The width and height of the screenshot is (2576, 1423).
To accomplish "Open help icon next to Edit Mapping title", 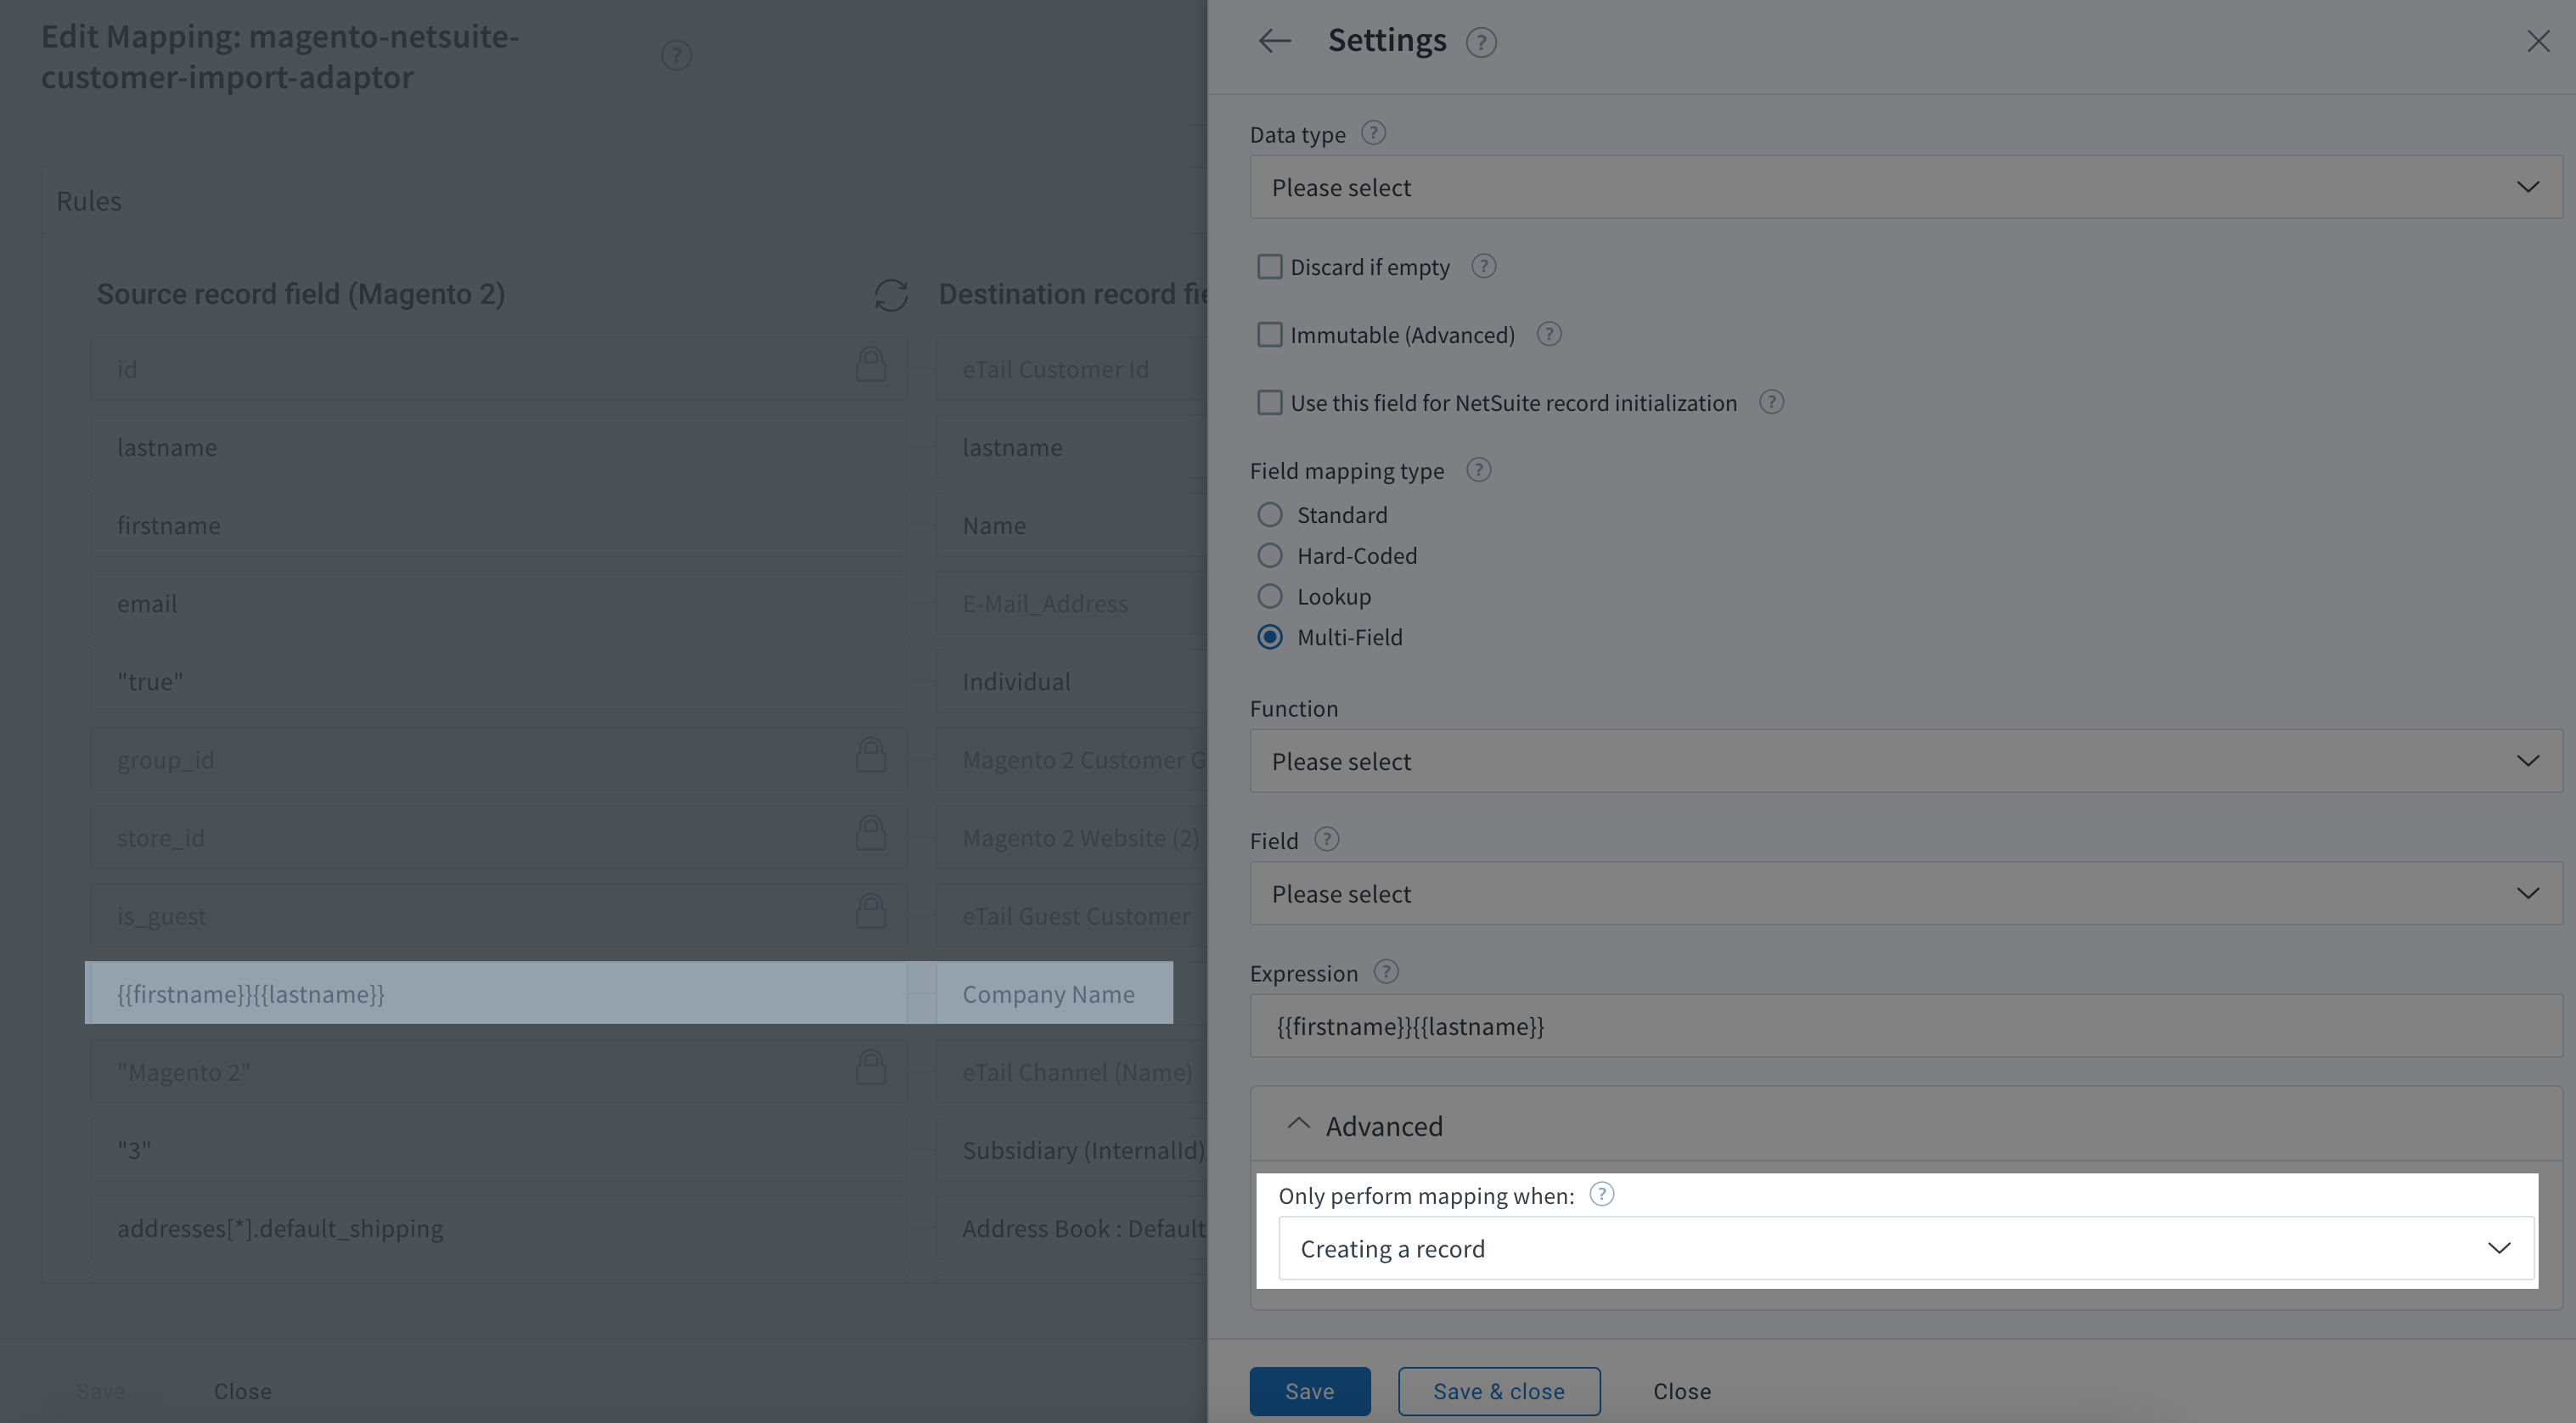I will coord(676,56).
